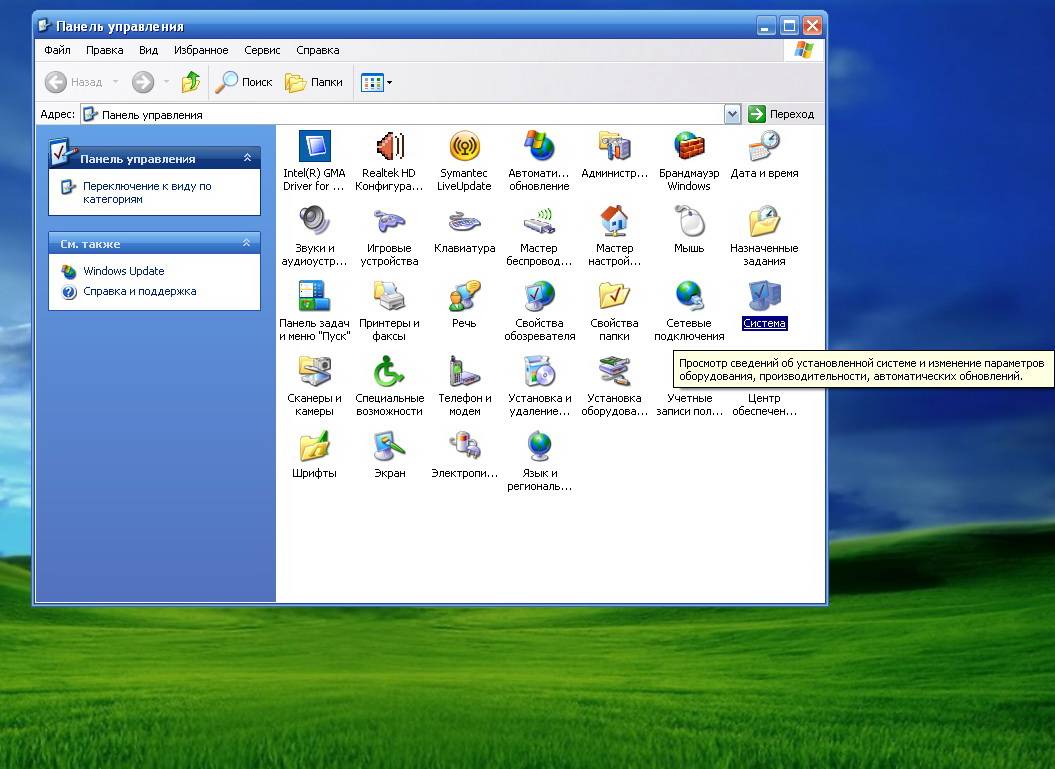Open Принтеры и факсы icon
Image resolution: width=1055 pixels, height=769 pixels.
click(390, 296)
